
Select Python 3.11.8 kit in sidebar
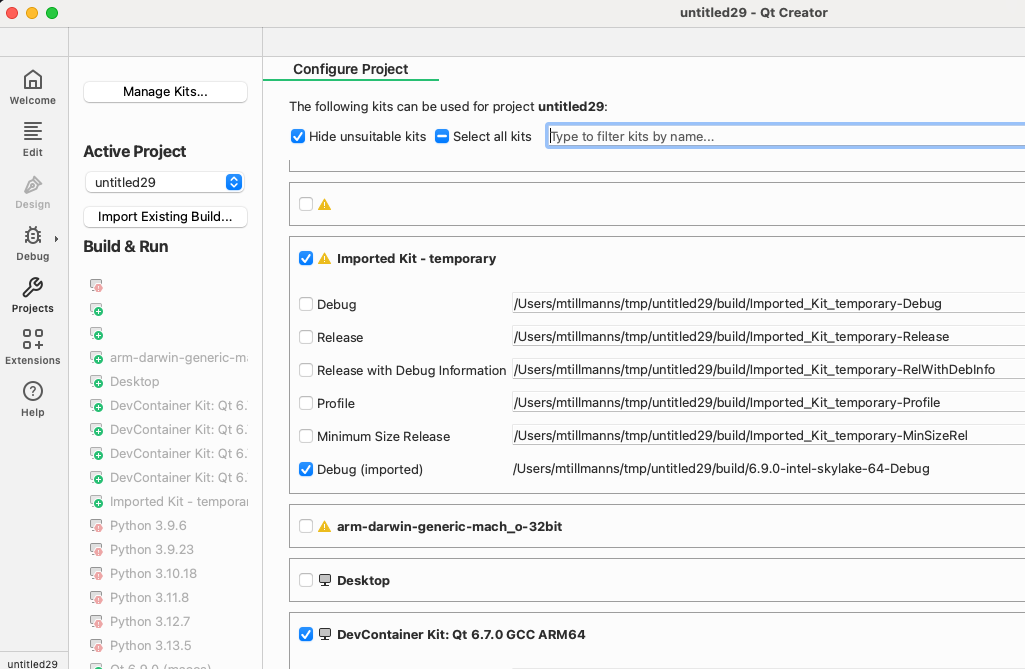(149, 598)
